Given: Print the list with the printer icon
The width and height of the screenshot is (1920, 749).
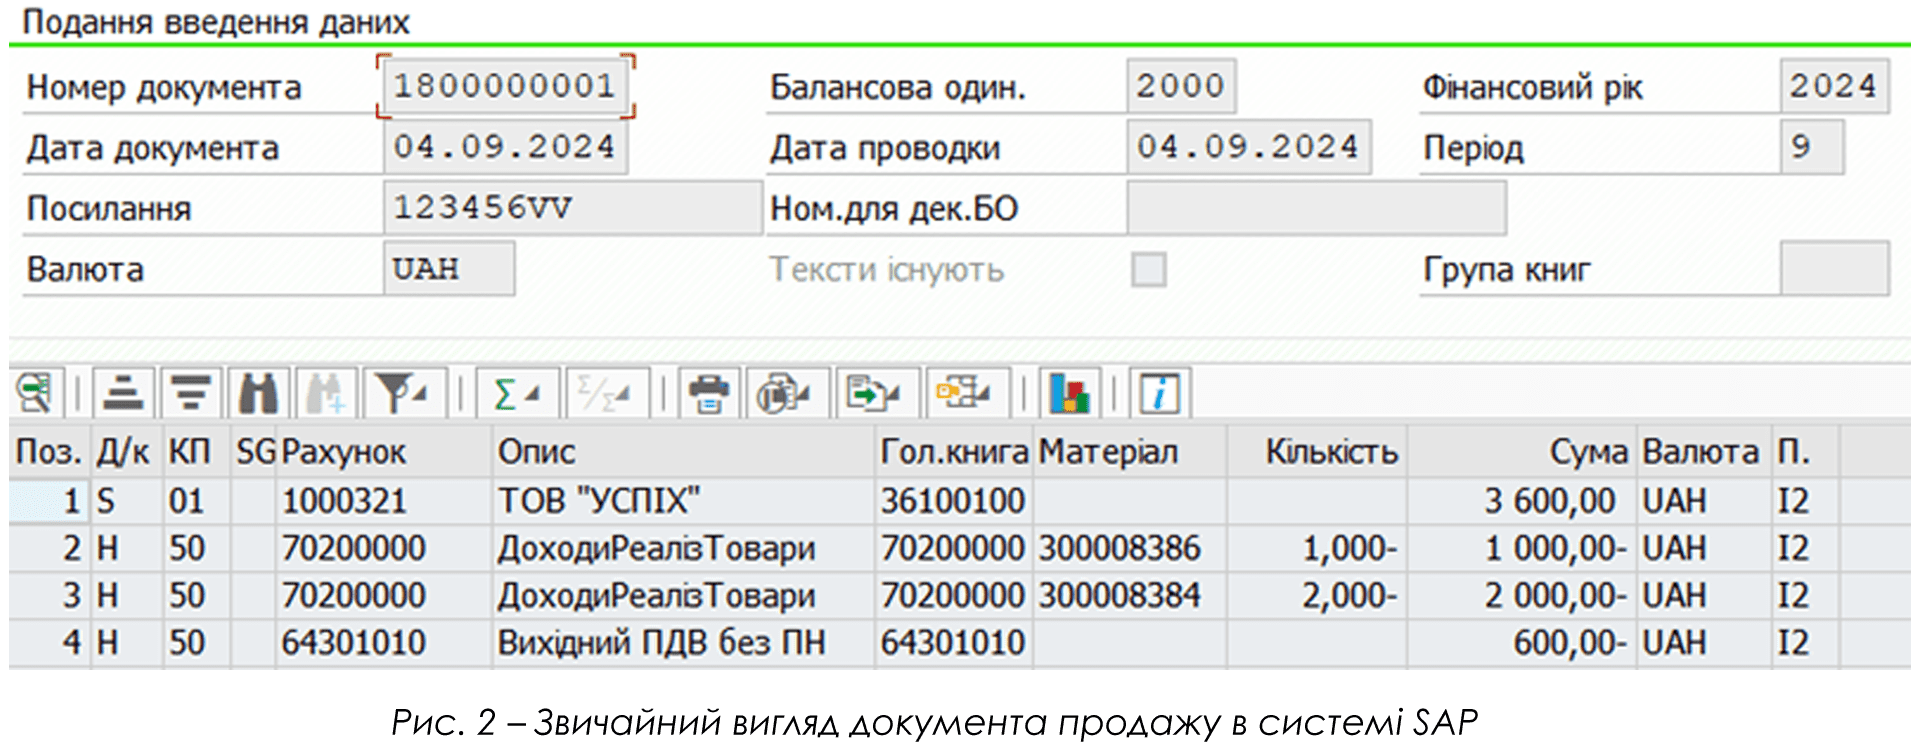Looking at the screenshot, I should [x=710, y=393].
